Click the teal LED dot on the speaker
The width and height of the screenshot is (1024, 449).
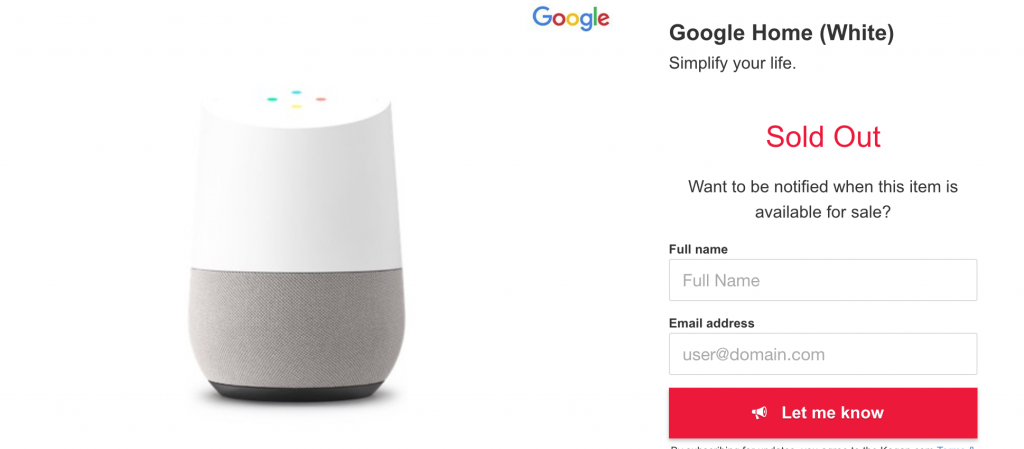pyautogui.click(x=272, y=100)
